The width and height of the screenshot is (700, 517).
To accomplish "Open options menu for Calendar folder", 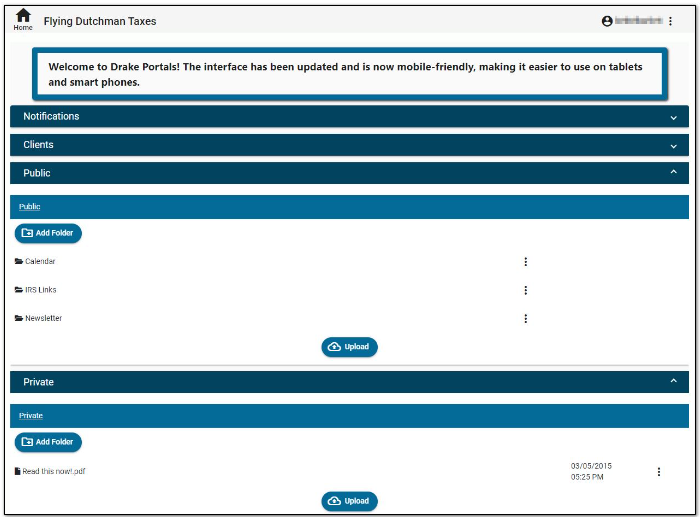I will (525, 262).
